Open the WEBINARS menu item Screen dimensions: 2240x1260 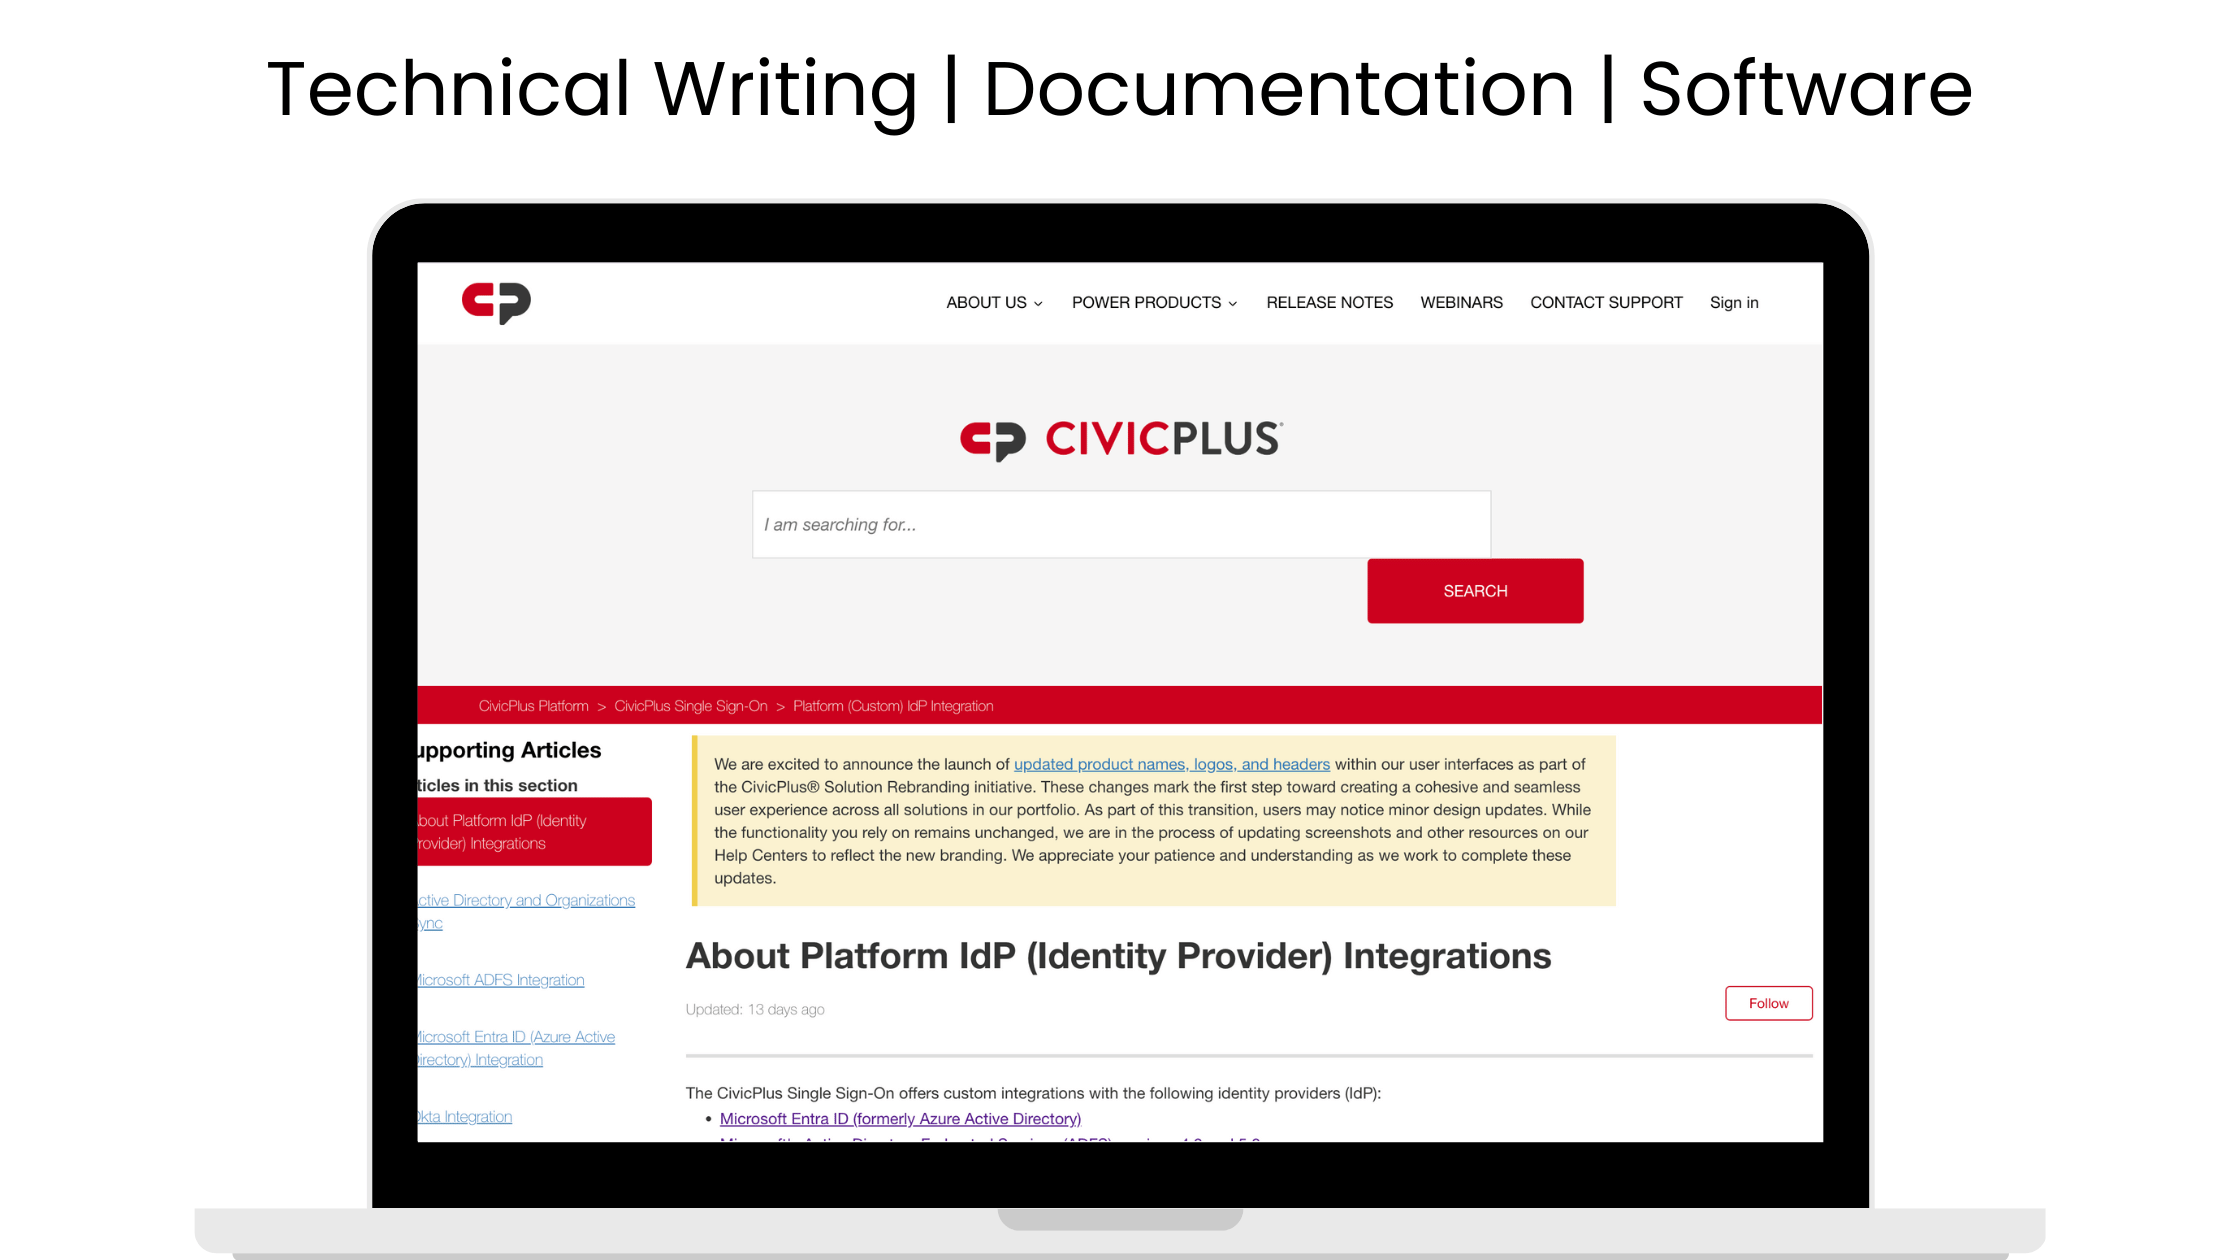tap(1460, 302)
